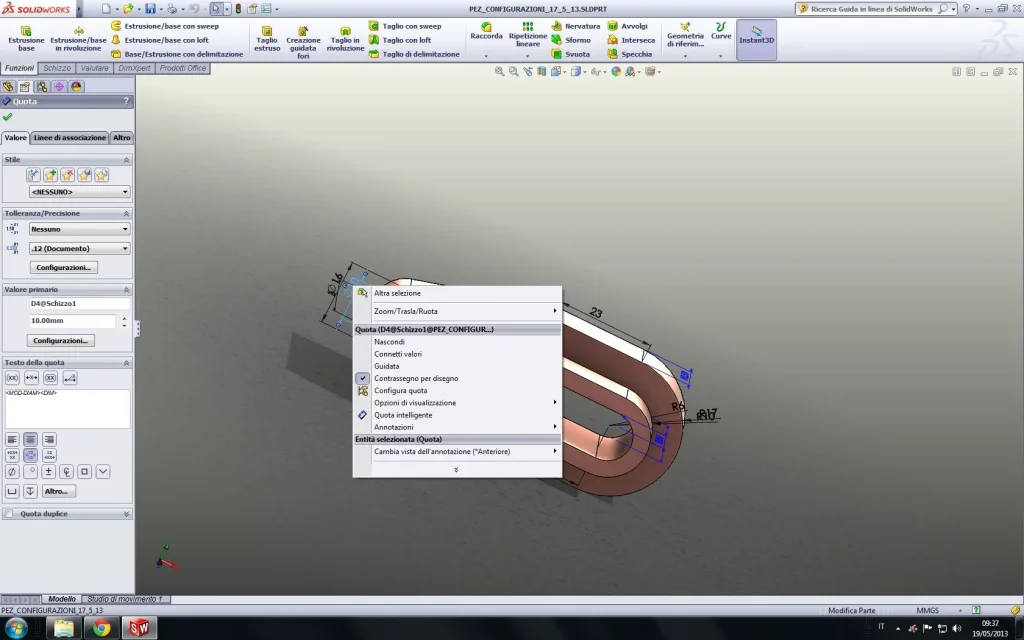
Task: Select center text justification in Testo della quota
Action: [x=31, y=439]
